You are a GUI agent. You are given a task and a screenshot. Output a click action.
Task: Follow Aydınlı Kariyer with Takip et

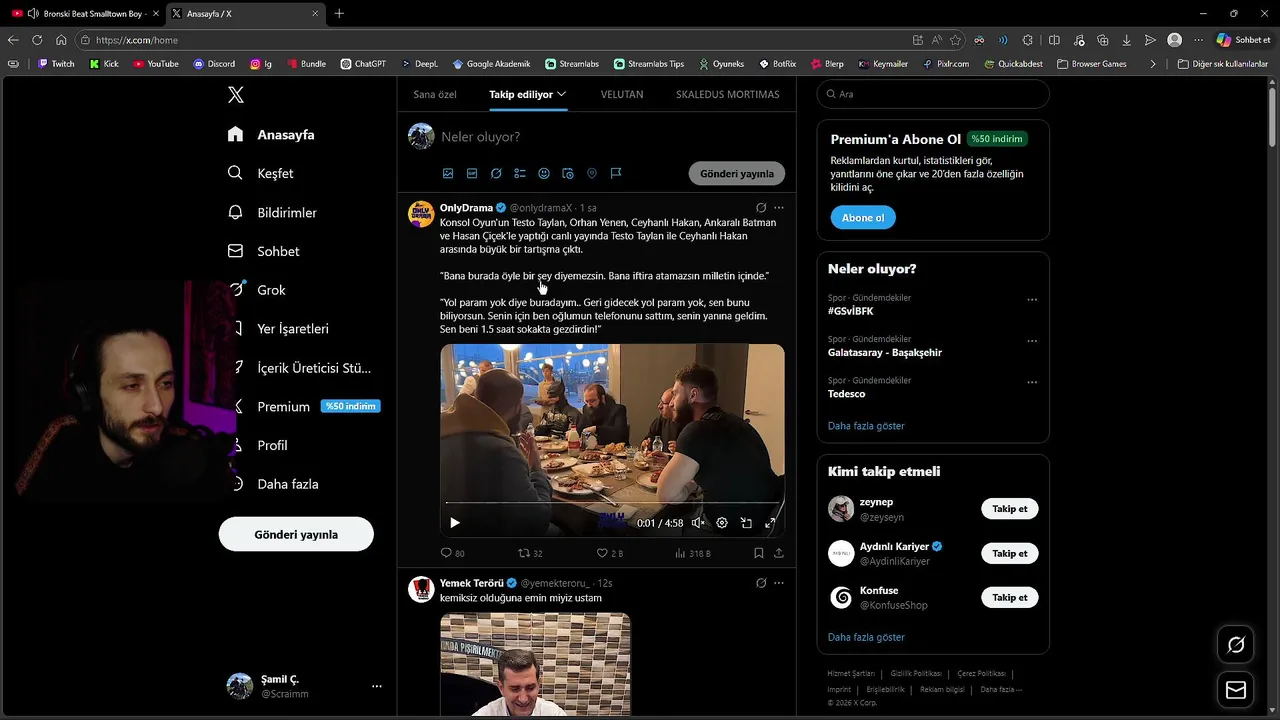[1010, 553]
